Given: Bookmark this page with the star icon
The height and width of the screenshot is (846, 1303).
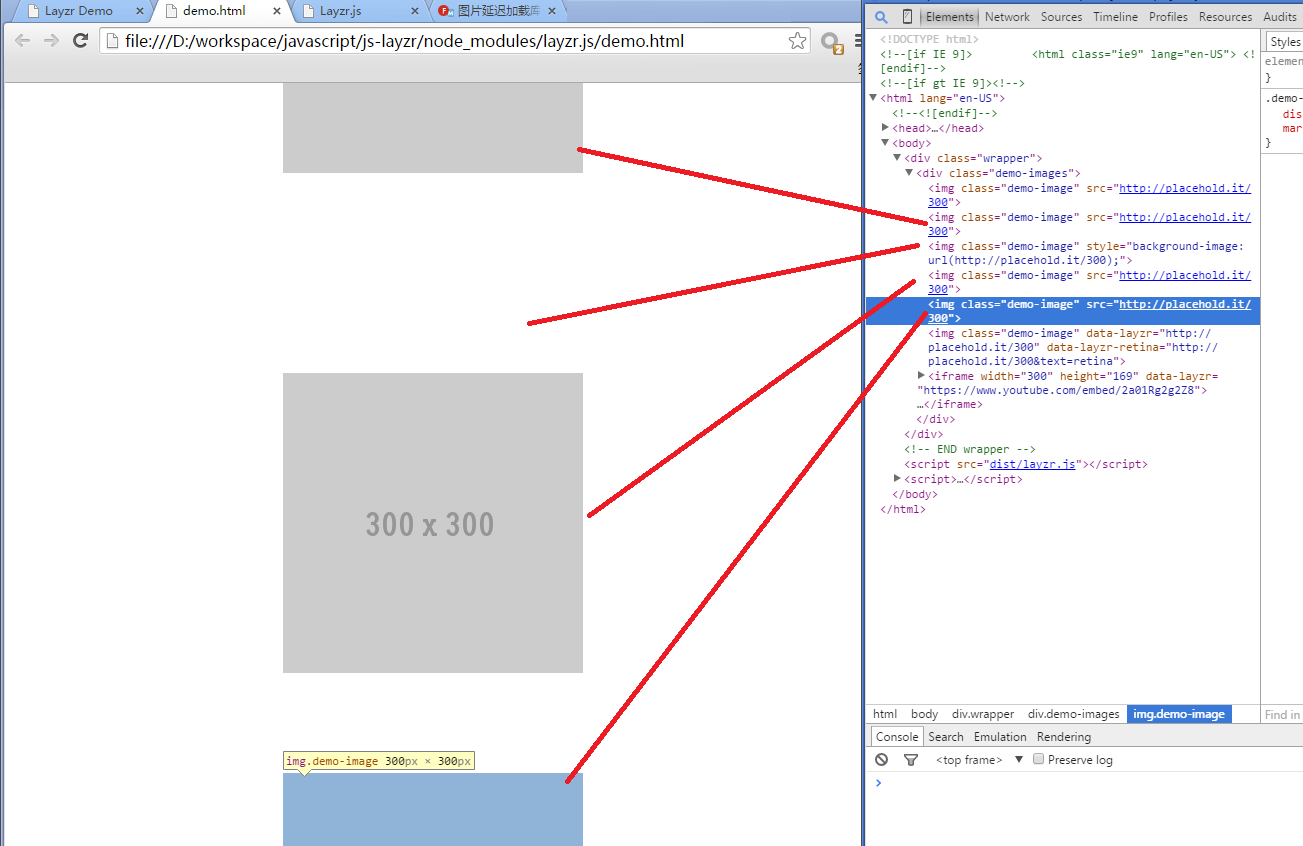Looking at the screenshot, I should pos(797,41).
